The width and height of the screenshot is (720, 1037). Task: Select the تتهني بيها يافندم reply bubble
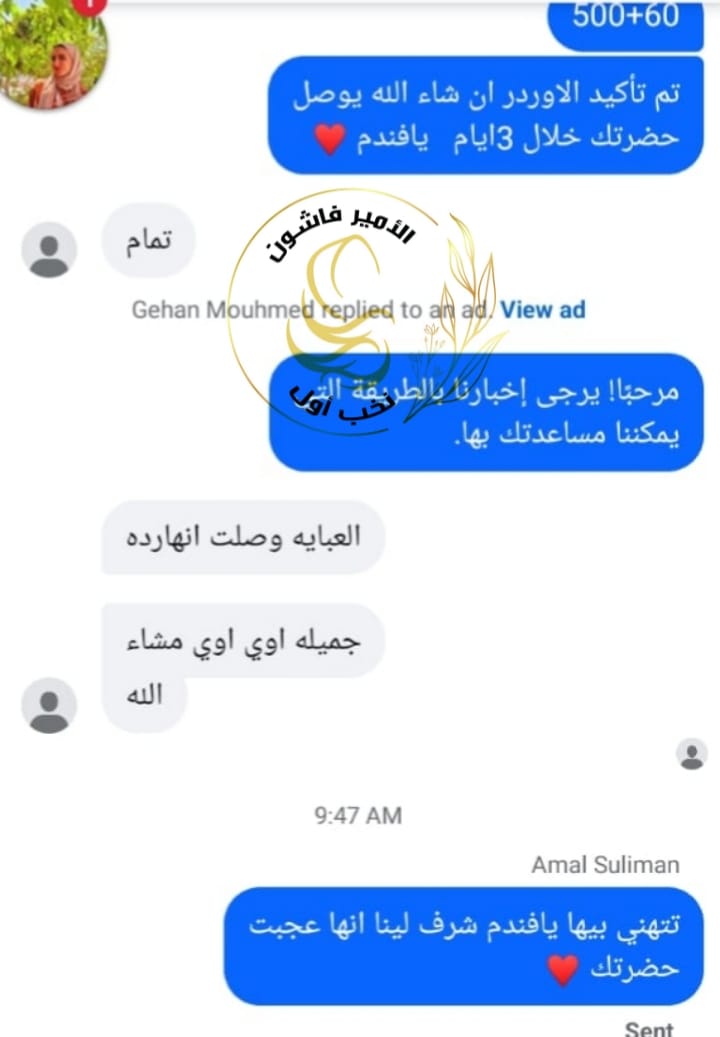tap(463, 946)
